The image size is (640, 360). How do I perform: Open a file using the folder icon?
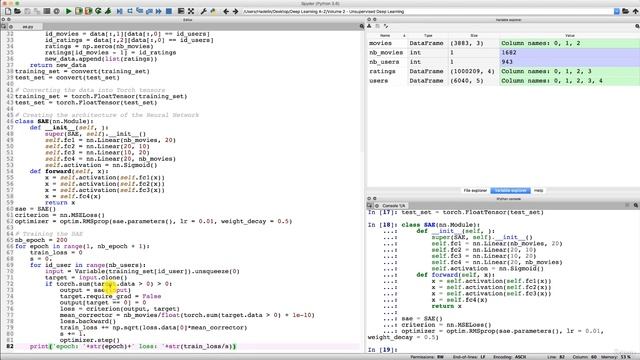pyautogui.click(x=18, y=11)
